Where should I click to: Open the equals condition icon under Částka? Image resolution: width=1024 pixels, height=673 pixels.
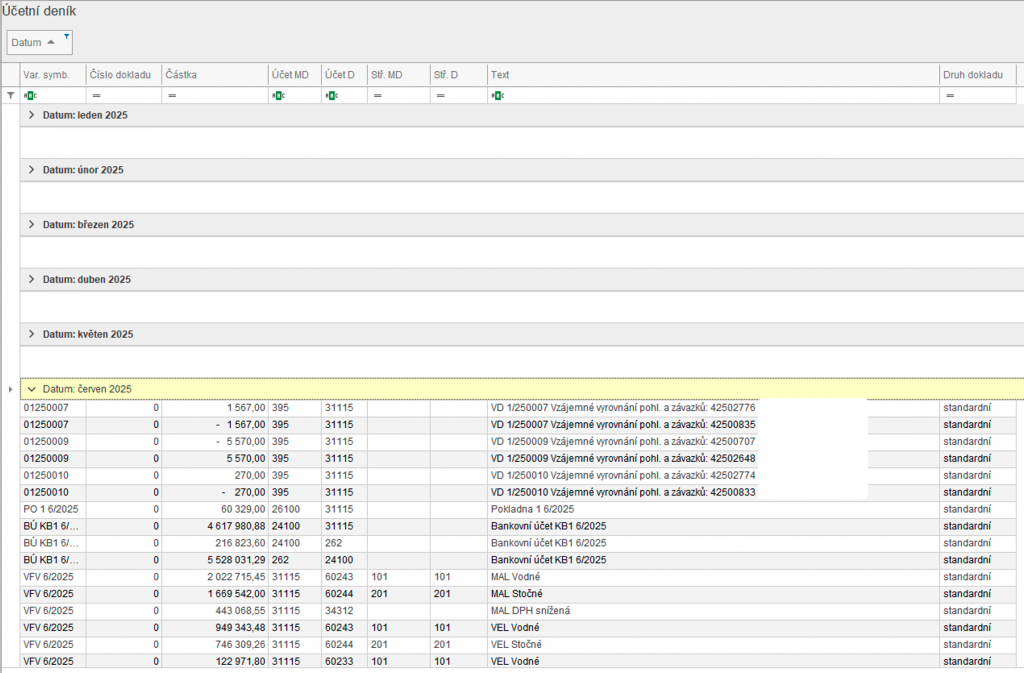point(172,95)
